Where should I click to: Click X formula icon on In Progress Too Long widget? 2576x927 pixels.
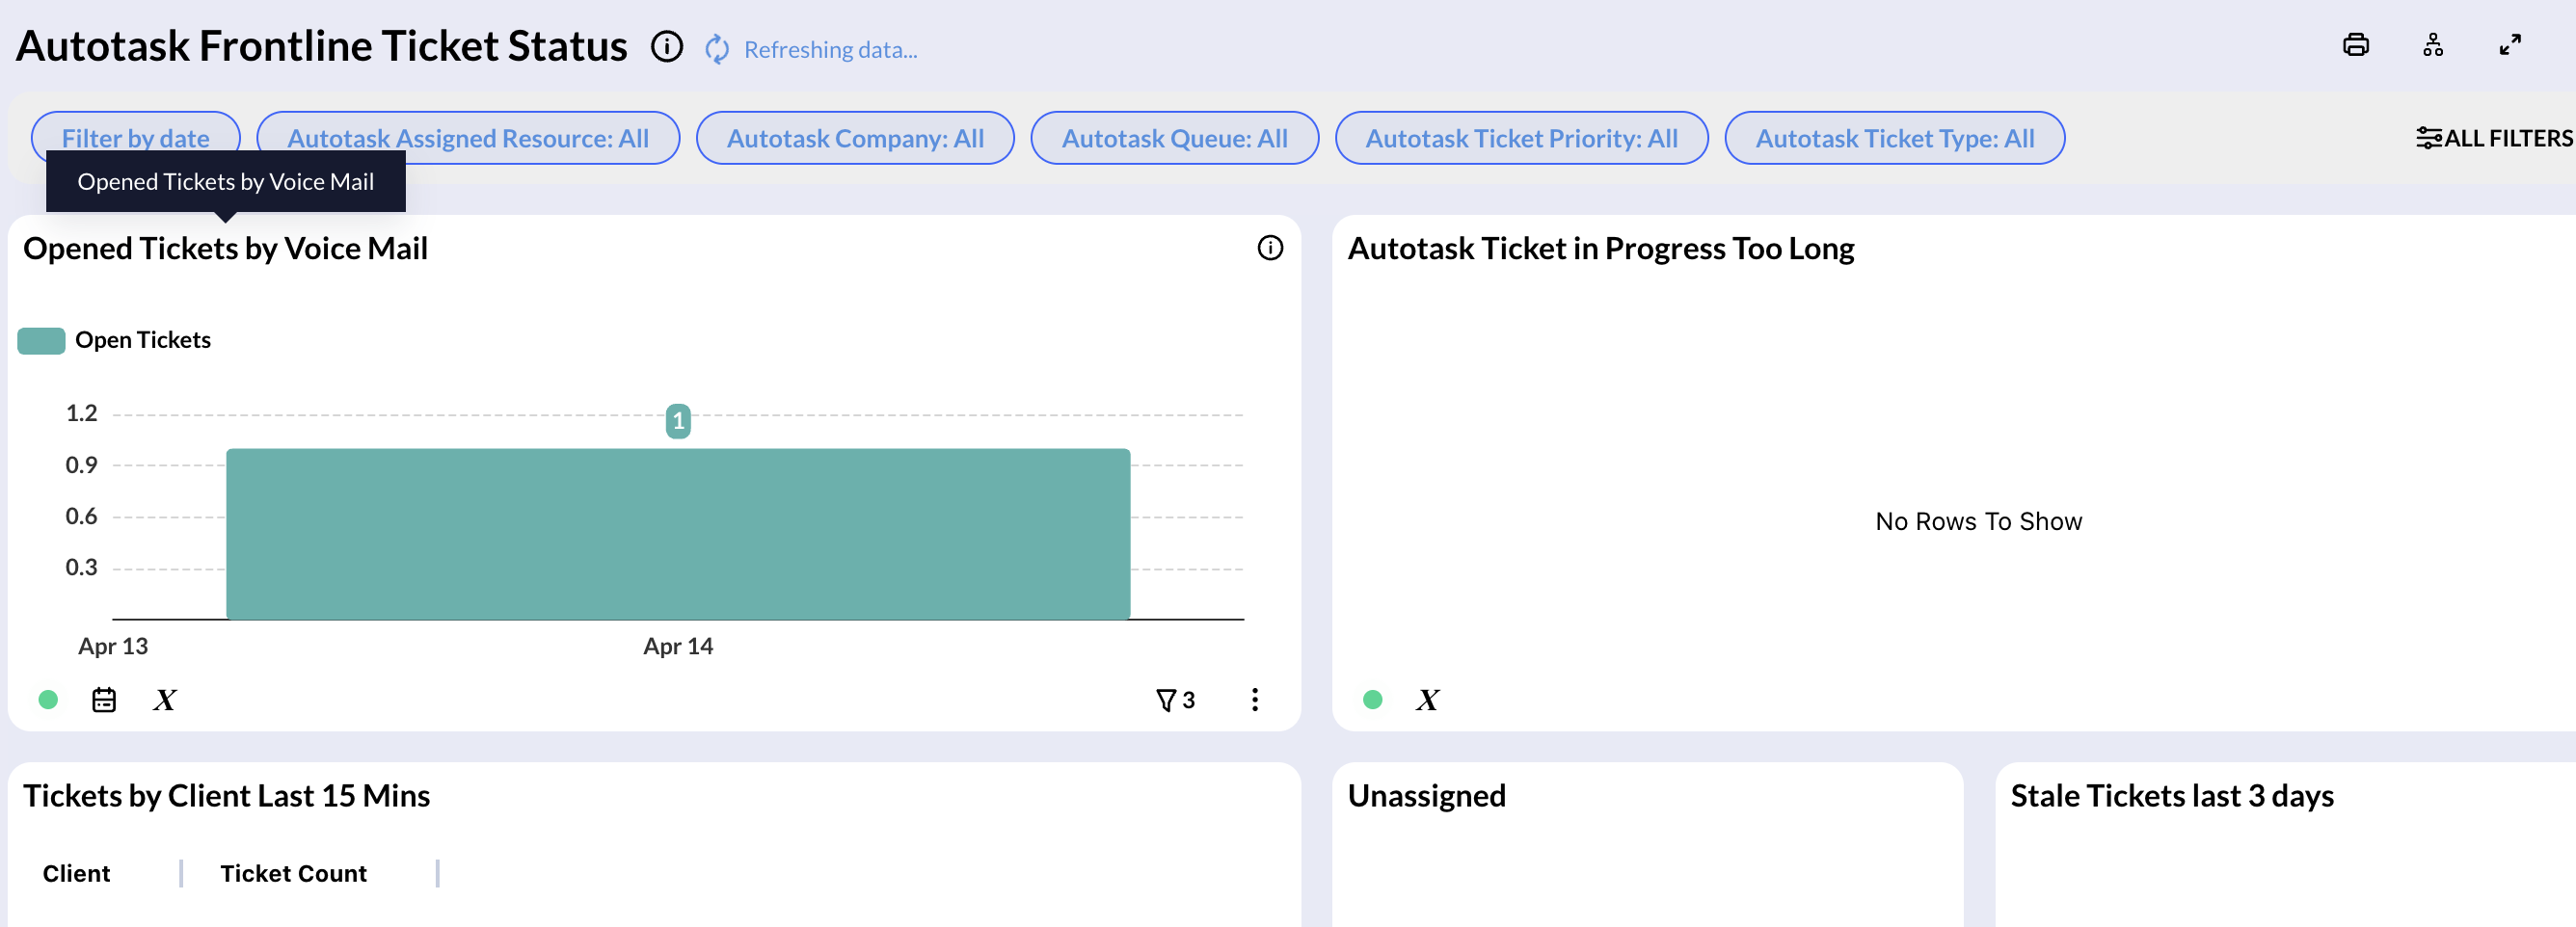1428,700
